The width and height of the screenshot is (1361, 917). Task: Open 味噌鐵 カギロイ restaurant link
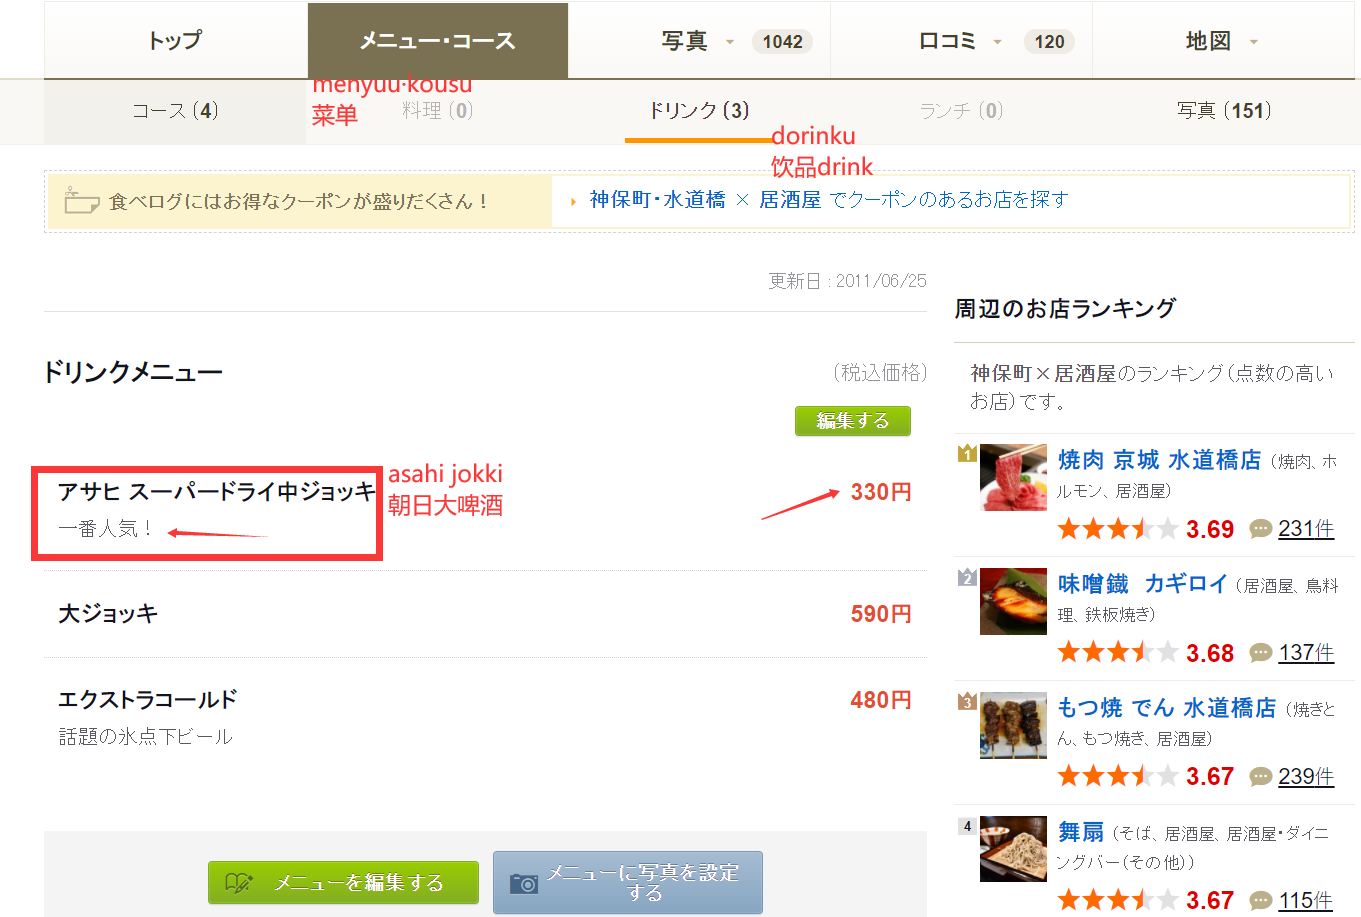point(1143,584)
